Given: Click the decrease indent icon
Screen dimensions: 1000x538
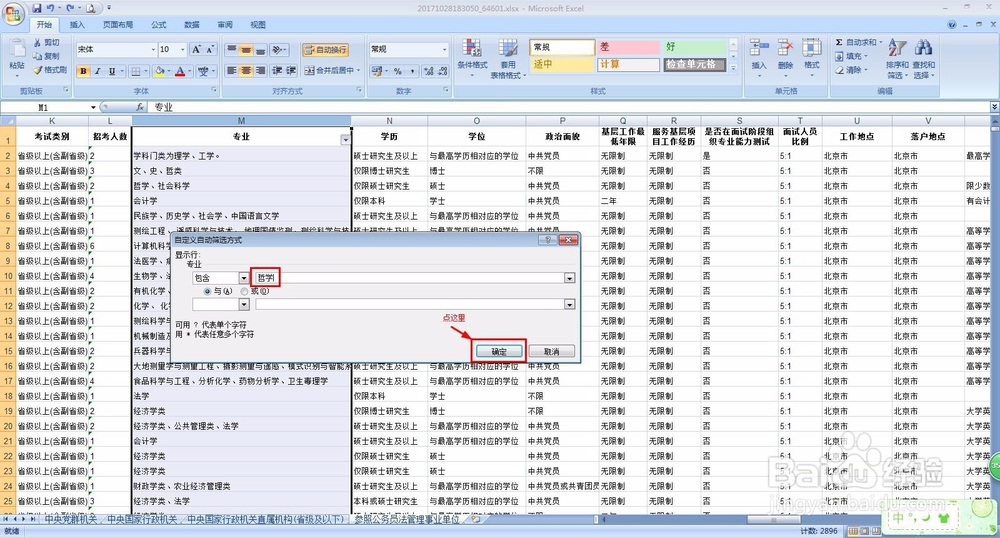Looking at the screenshot, I should 277,70.
